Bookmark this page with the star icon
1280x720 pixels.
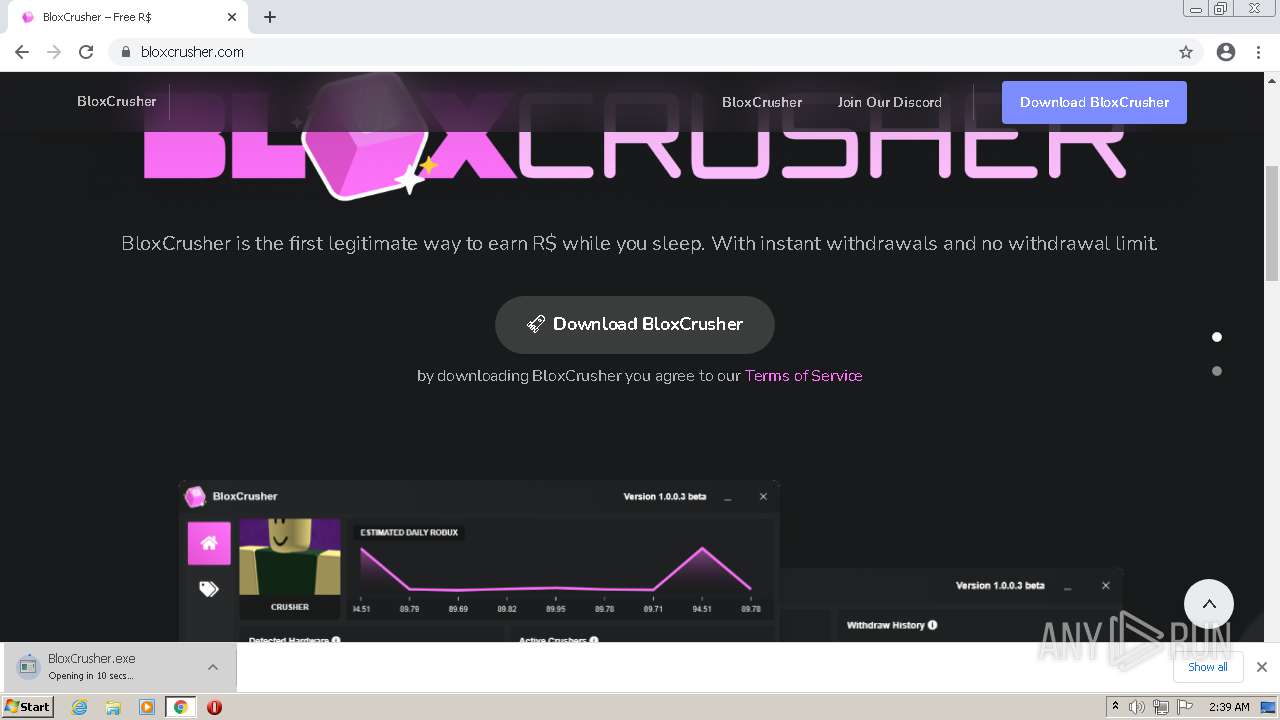[1186, 52]
